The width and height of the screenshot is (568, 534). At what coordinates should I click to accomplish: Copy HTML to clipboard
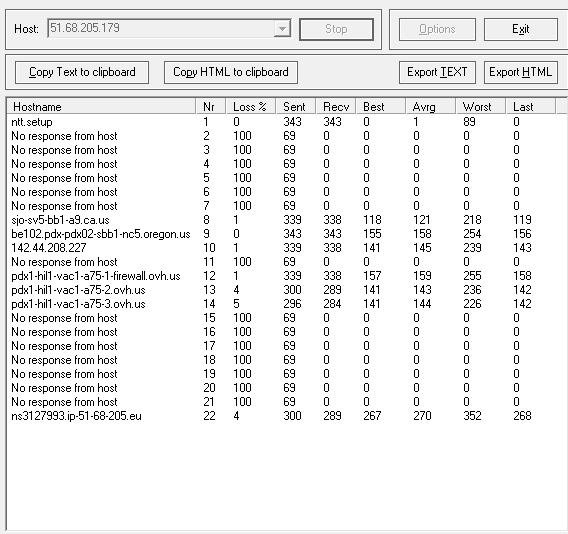coord(231,72)
